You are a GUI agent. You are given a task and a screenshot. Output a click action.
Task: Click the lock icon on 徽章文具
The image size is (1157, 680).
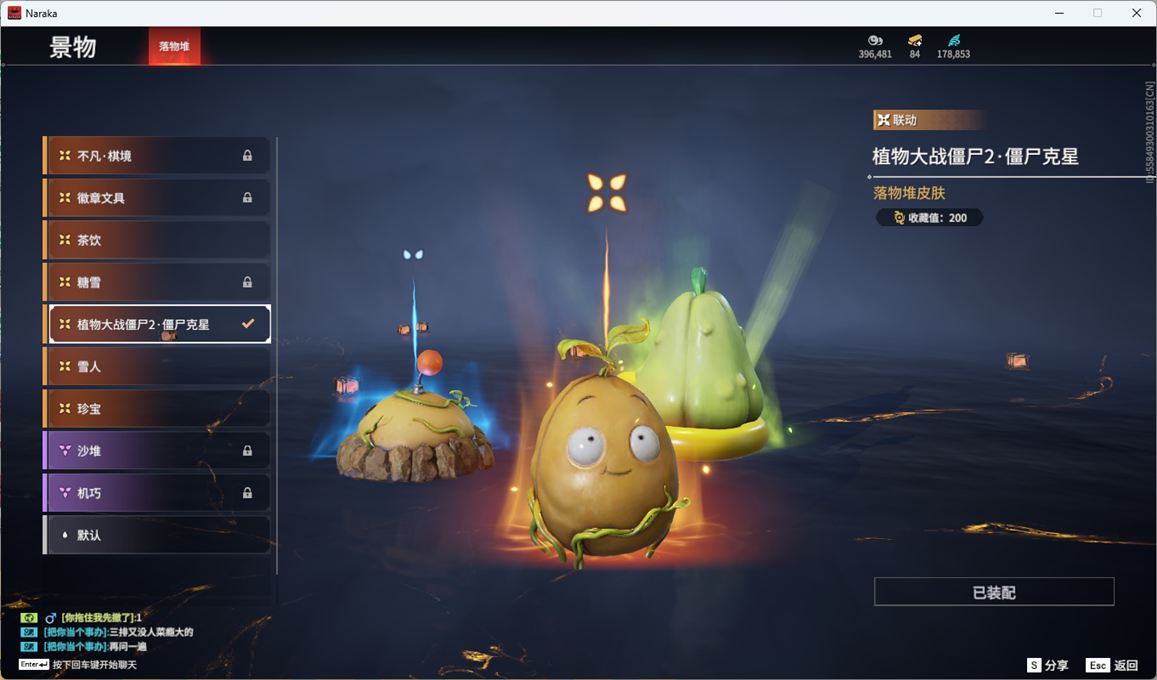click(x=247, y=198)
